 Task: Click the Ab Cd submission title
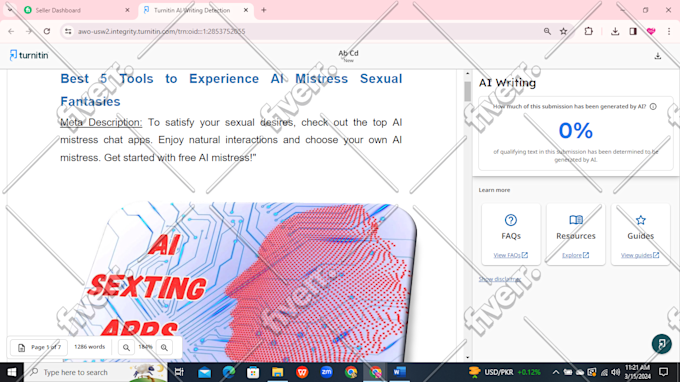point(348,53)
